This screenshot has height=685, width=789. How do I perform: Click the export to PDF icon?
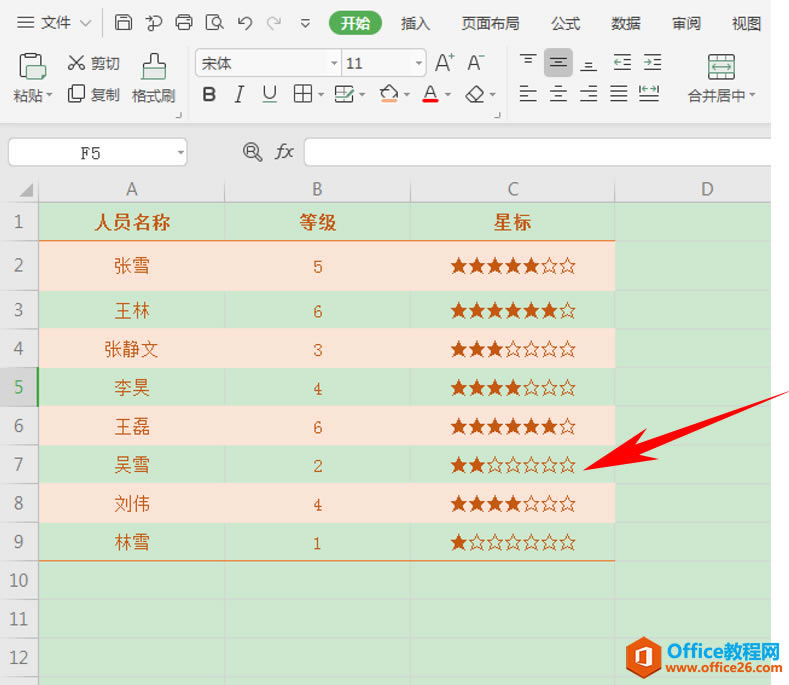click(x=153, y=23)
